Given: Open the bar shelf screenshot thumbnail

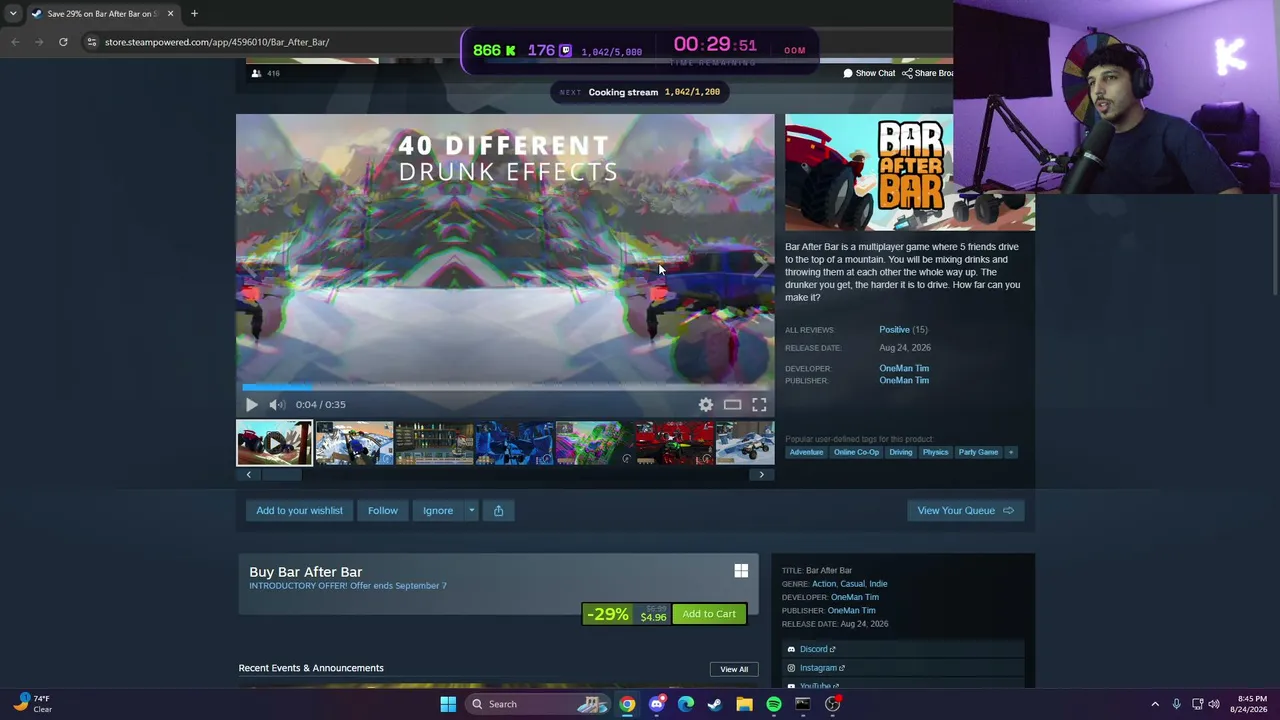Looking at the screenshot, I should [x=435, y=443].
